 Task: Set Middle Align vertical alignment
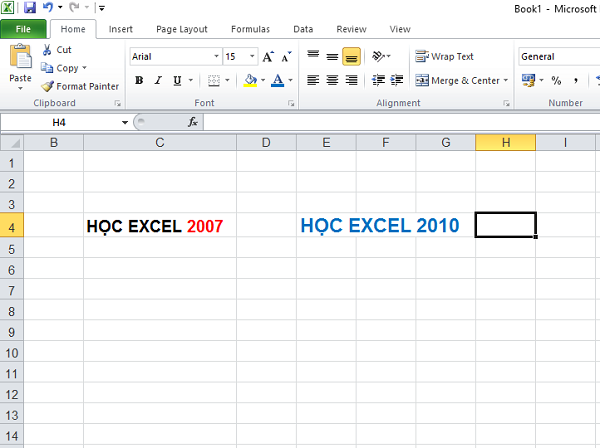click(x=332, y=56)
